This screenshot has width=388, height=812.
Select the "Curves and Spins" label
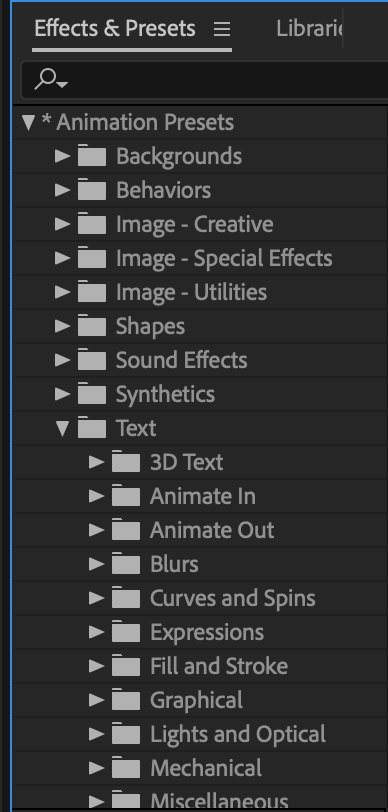(x=233, y=599)
